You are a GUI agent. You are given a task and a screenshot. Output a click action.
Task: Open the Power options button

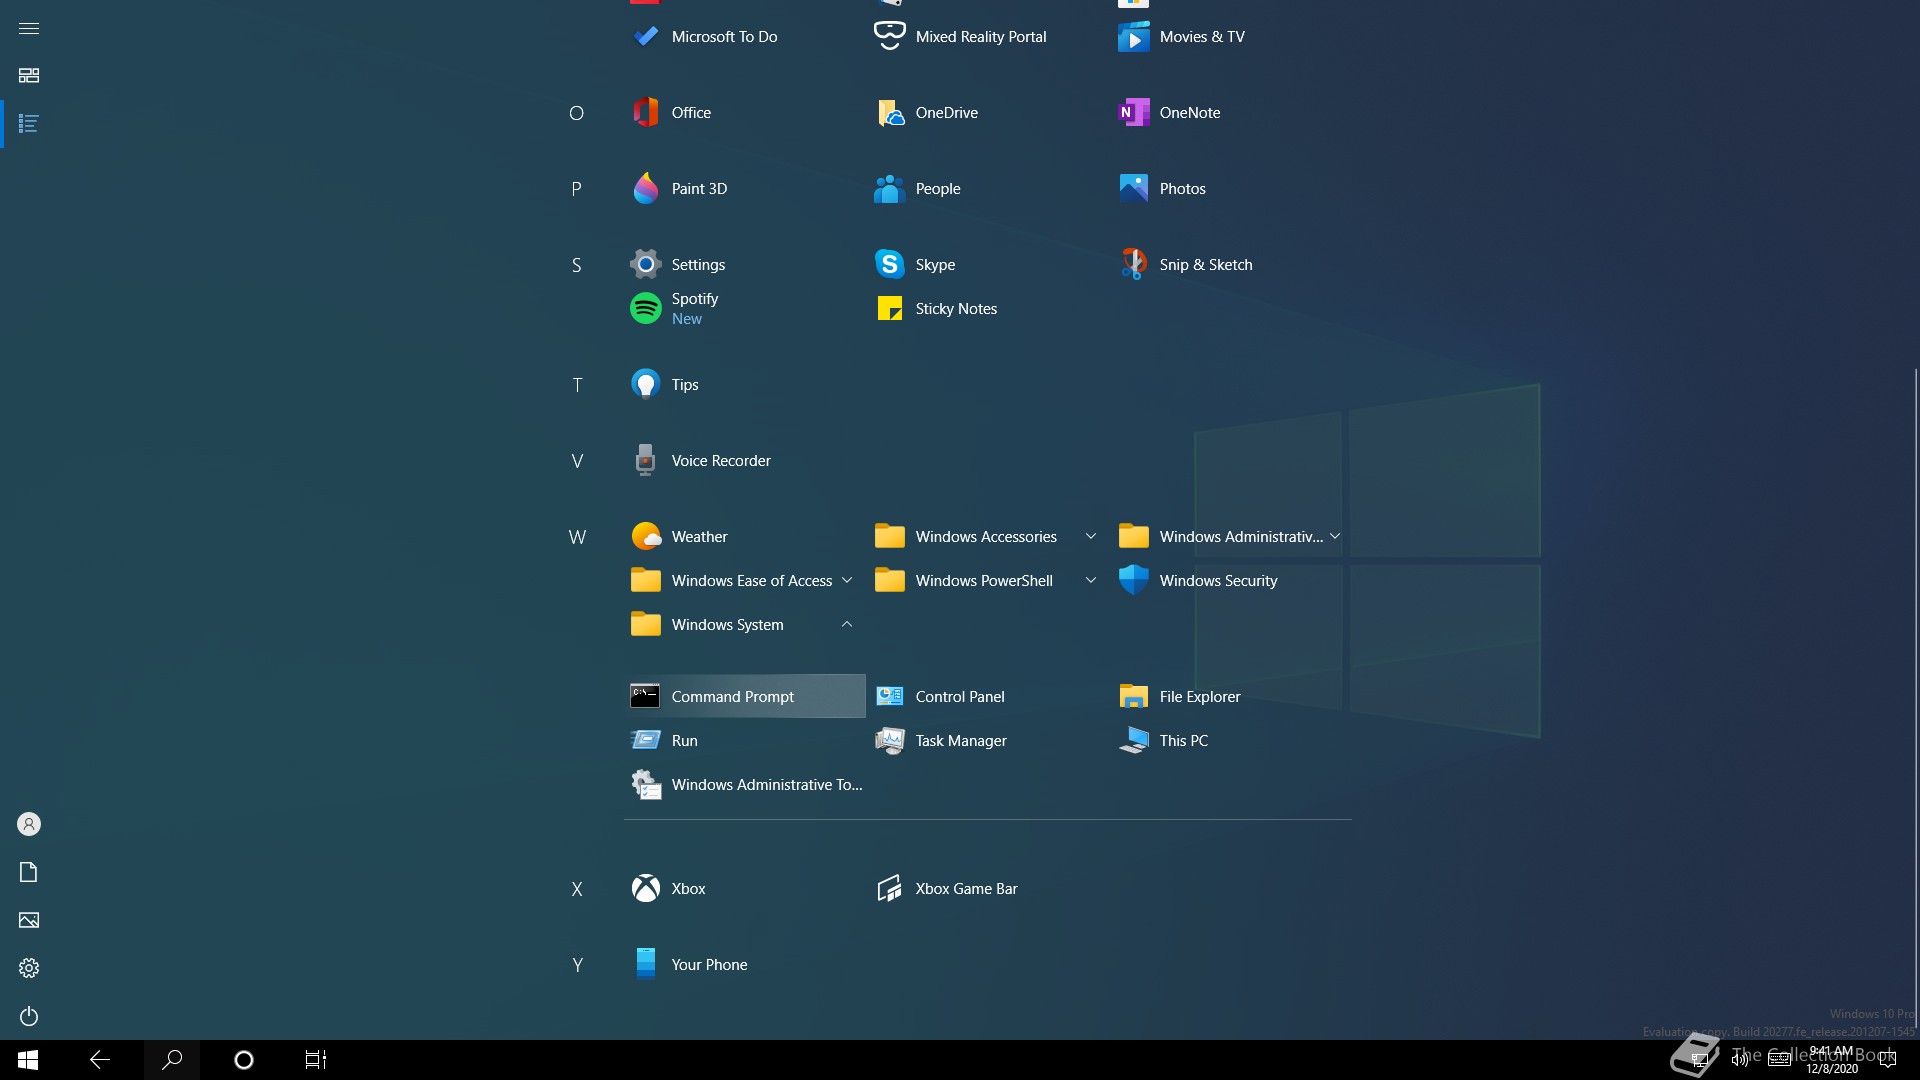click(x=29, y=1016)
